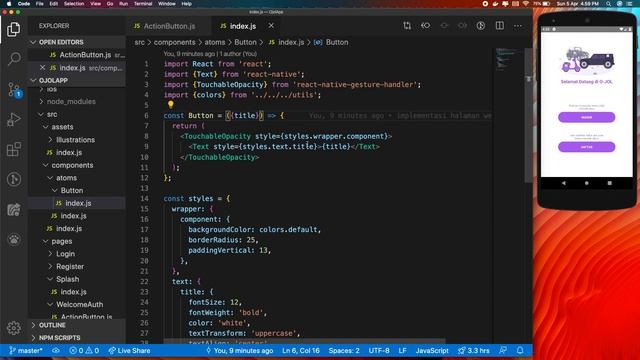
Task: Click the Button breadcrumb segment
Action: (245, 42)
